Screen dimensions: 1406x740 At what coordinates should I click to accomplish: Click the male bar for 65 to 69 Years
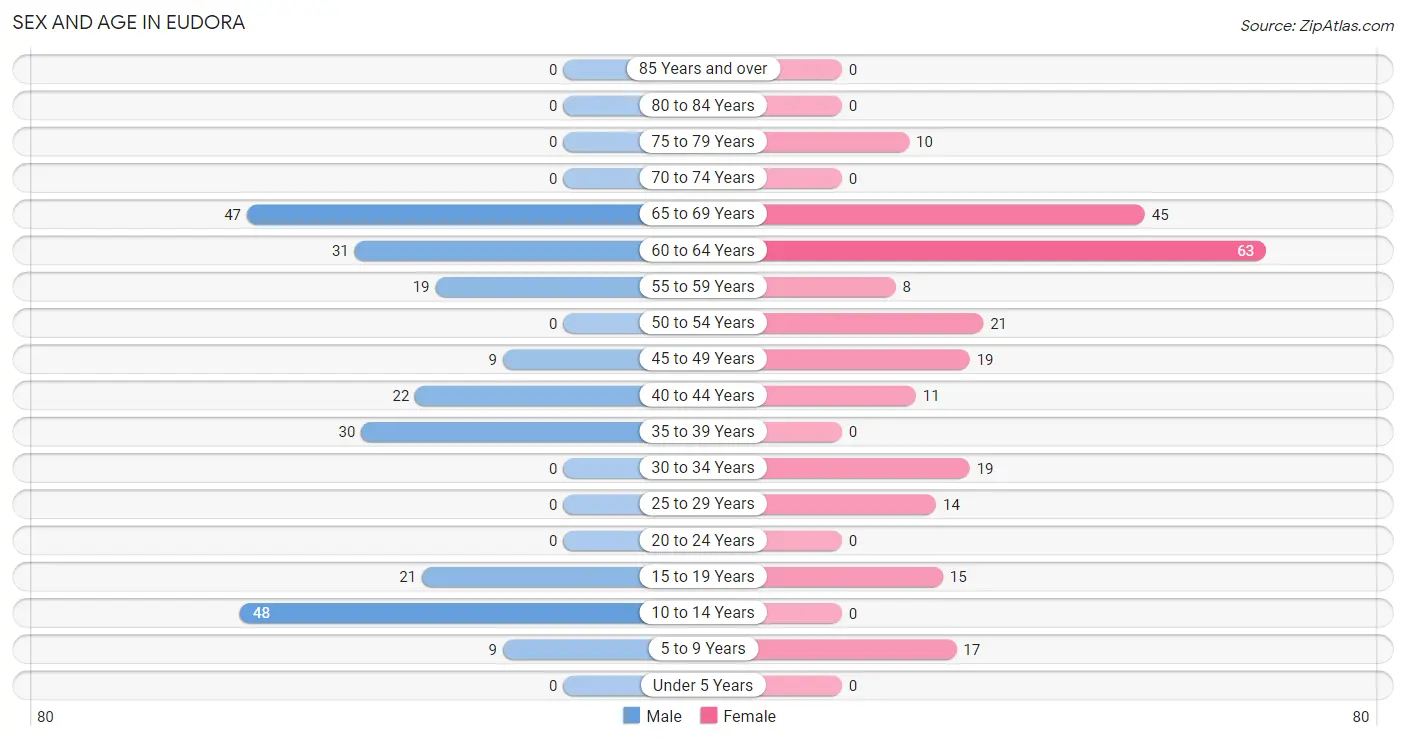coord(448,214)
